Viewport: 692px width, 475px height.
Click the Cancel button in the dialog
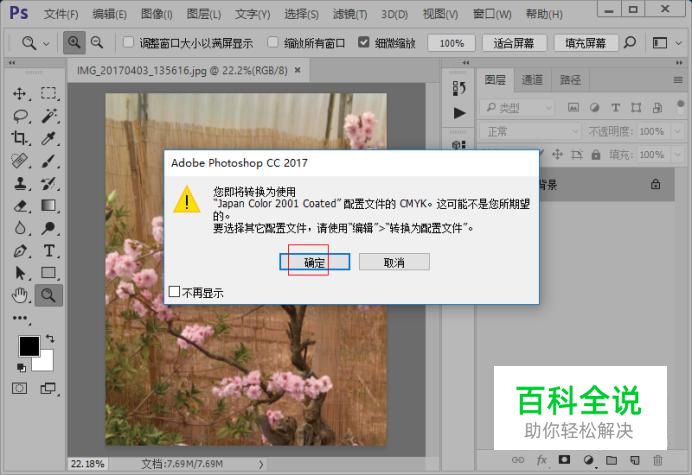394,262
